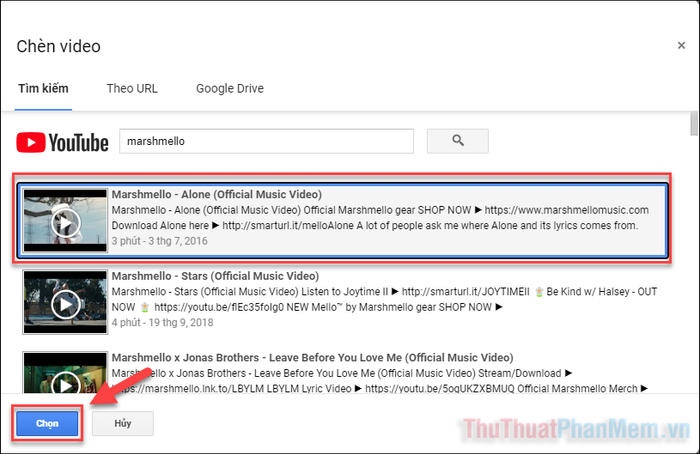The image size is (700, 454).
Task: Click the '3 phút - 3 thg 7, 2016' text
Action: (159, 241)
